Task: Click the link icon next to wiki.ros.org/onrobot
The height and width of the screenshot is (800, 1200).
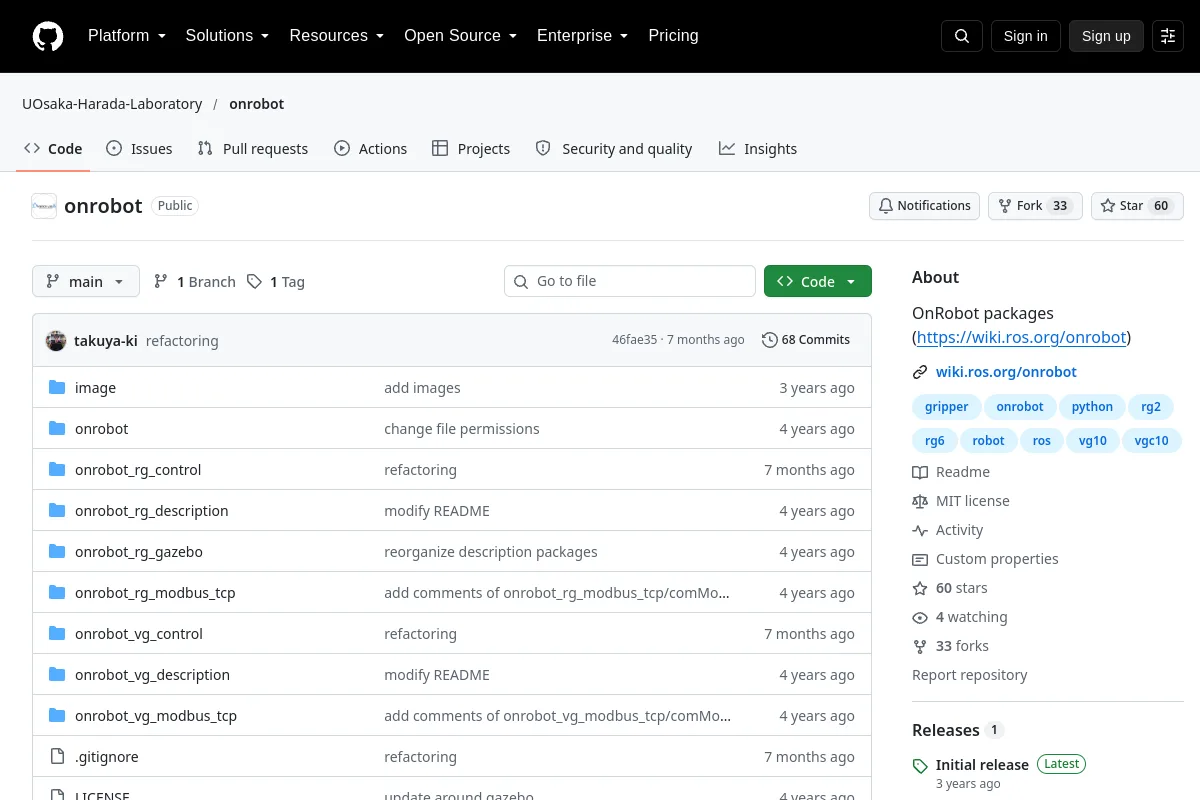Action: tap(920, 372)
